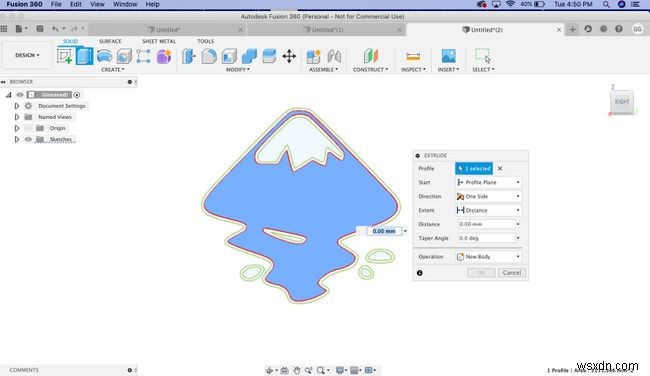Open the CREATE panel dropdown
The width and height of the screenshot is (650, 376).
(113, 69)
